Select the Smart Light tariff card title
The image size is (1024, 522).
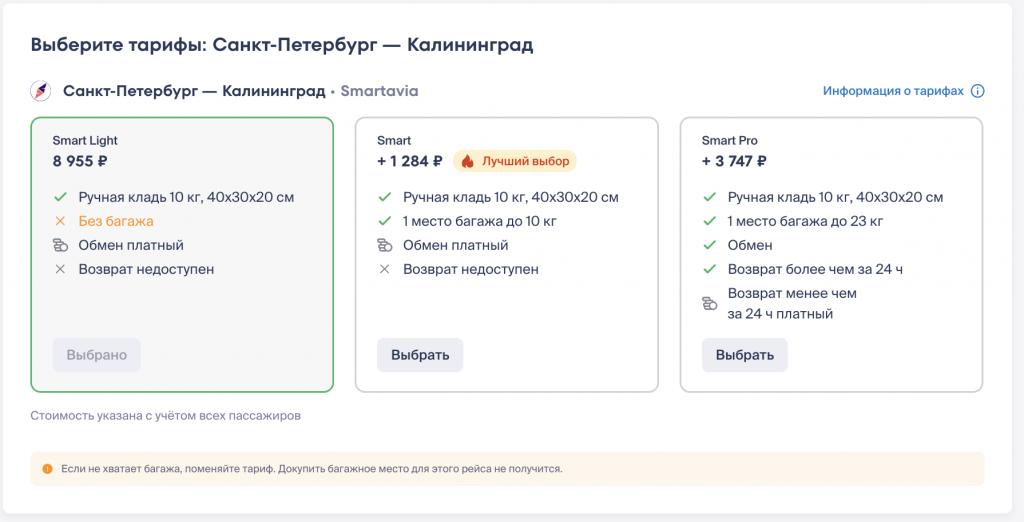point(85,141)
